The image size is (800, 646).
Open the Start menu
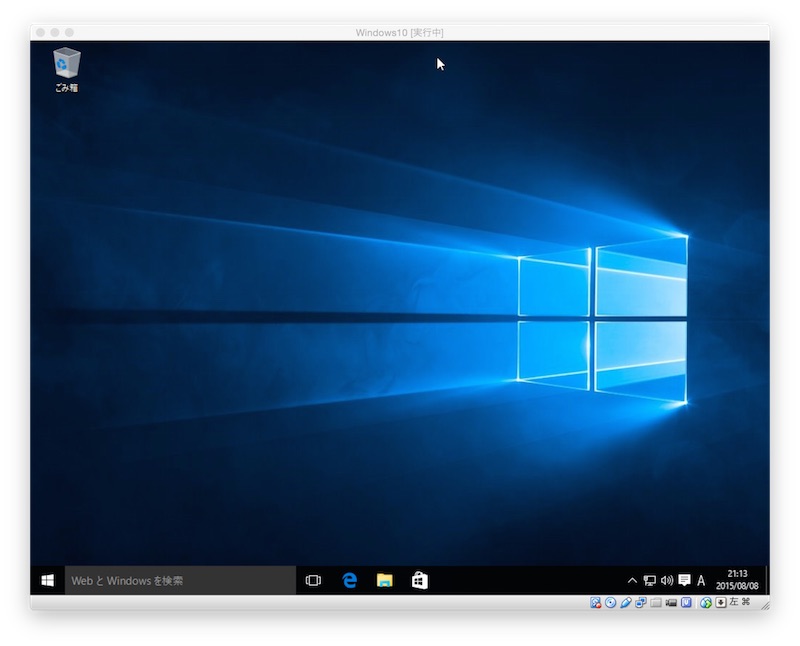pos(45,578)
